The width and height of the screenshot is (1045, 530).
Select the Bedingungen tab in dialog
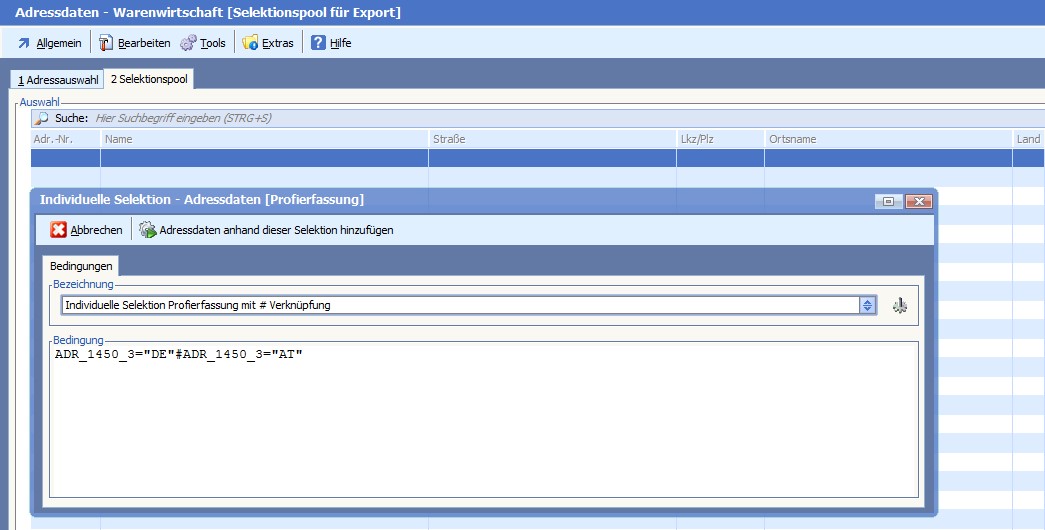(81, 266)
